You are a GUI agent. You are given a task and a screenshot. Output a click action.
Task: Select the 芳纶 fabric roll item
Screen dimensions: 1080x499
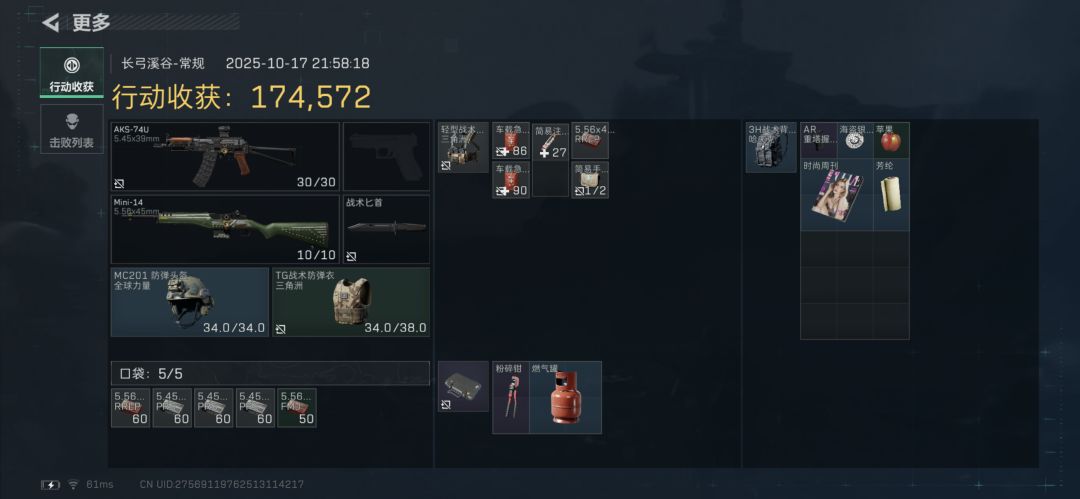click(x=891, y=194)
